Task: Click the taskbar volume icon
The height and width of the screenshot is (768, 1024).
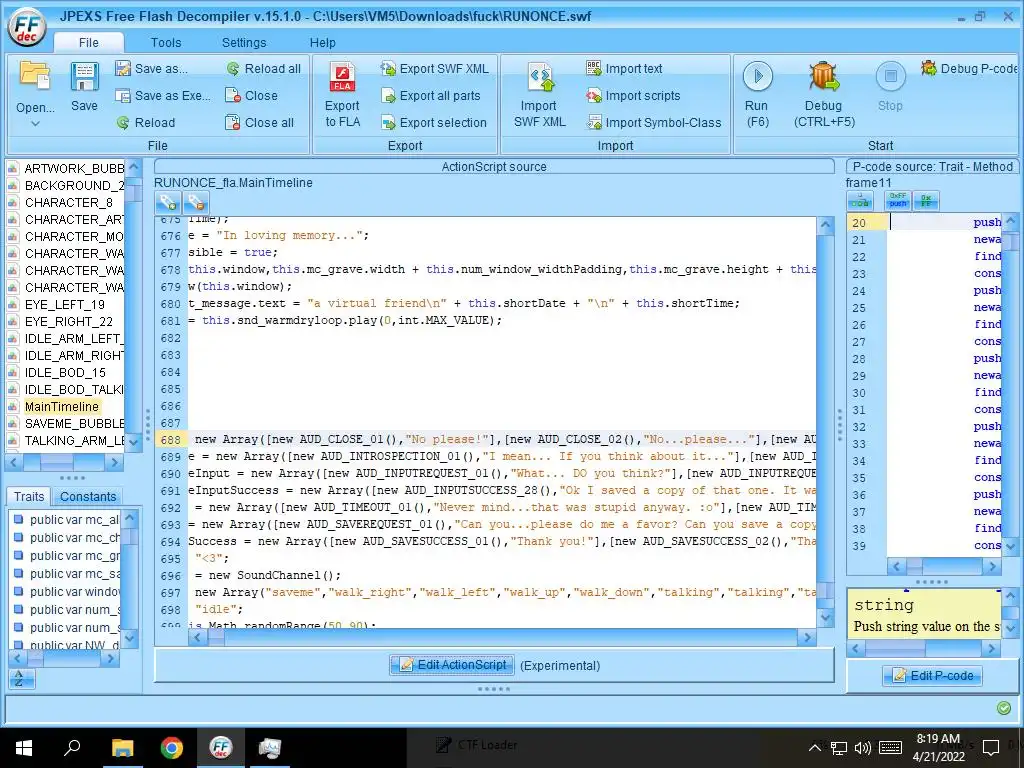Action: click(x=863, y=748)
